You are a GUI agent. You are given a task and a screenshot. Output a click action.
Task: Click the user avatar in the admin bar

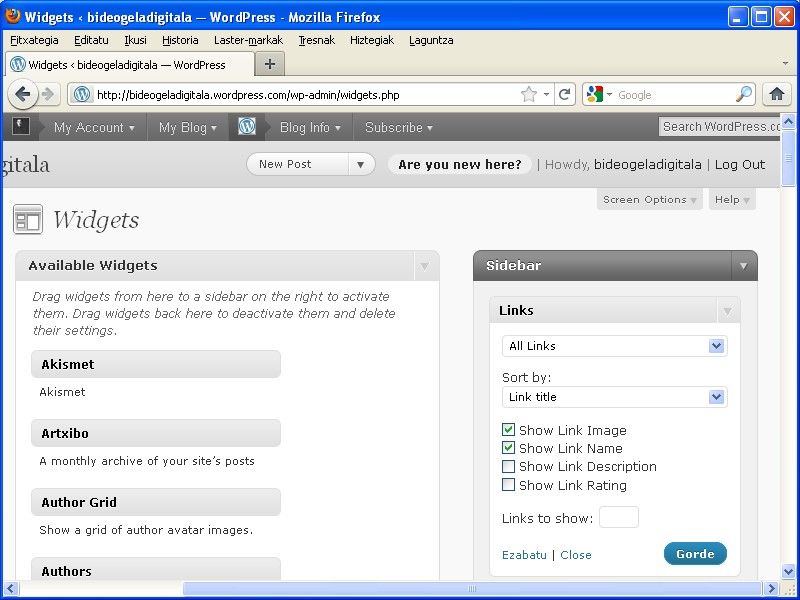click(x=21, y=127)
